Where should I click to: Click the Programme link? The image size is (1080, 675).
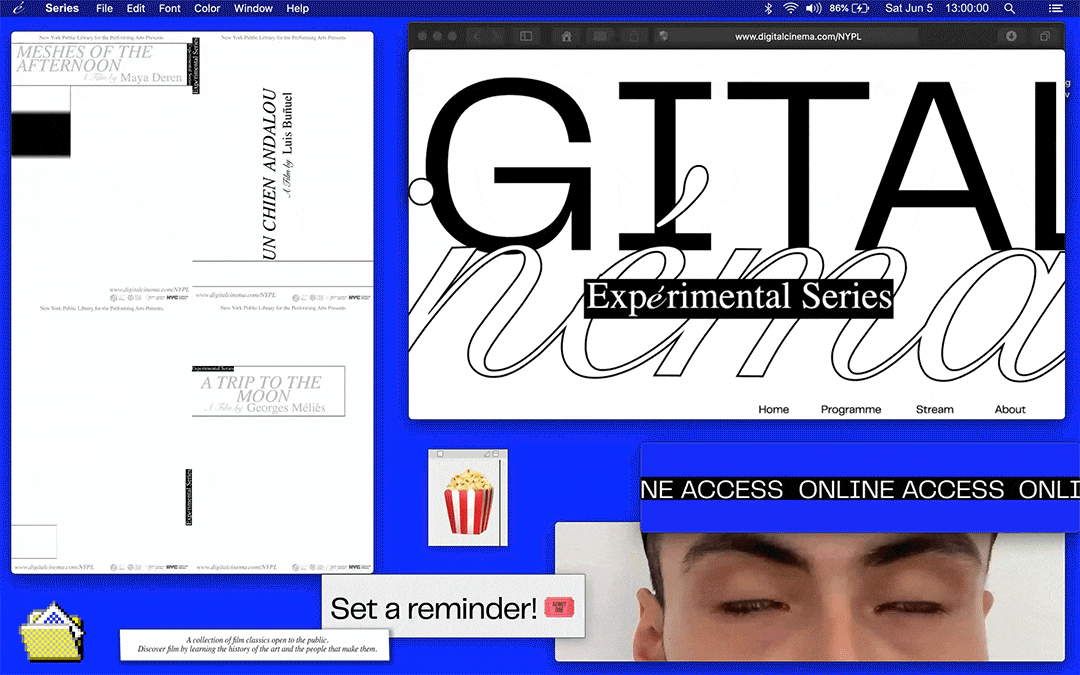tap(851, 409)
